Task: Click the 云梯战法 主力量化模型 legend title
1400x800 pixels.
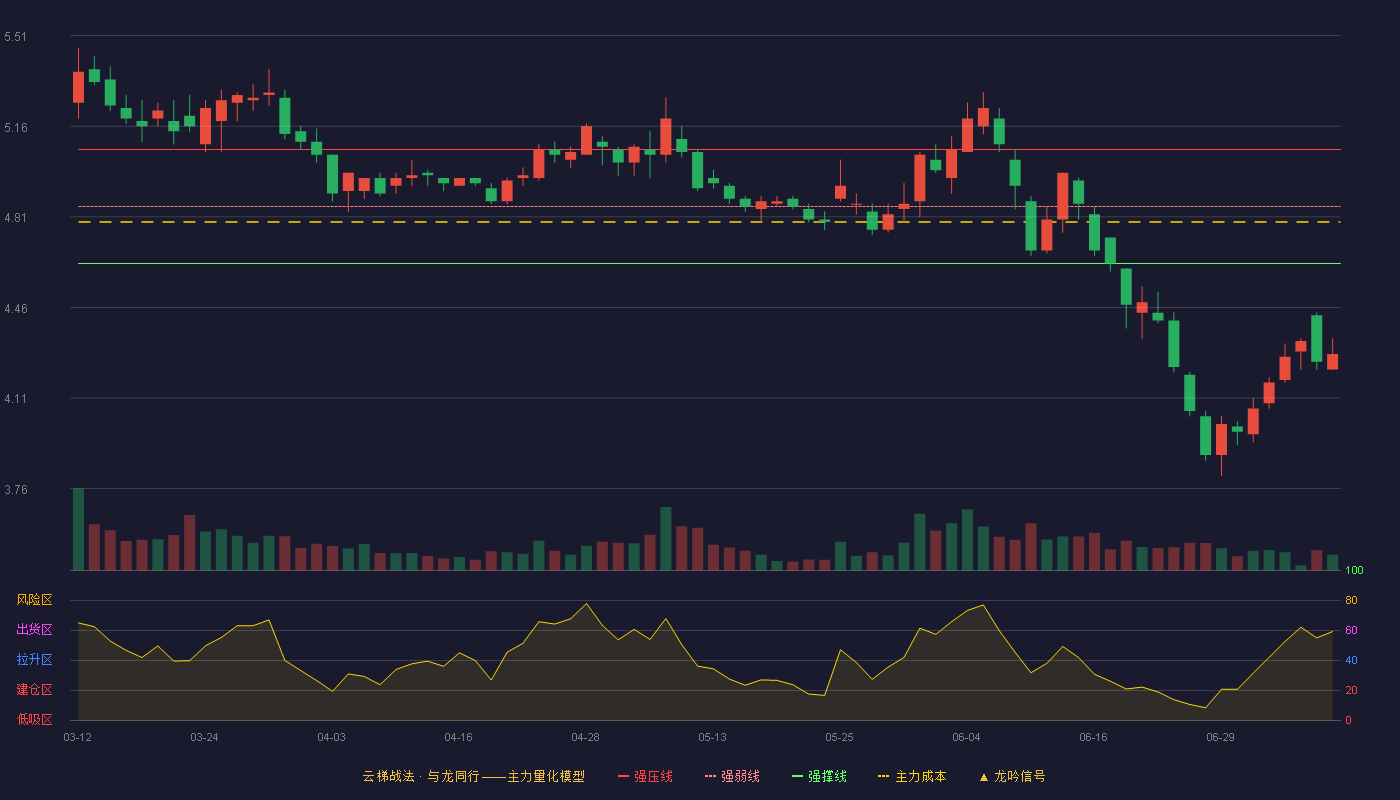Action: (473, 776)
